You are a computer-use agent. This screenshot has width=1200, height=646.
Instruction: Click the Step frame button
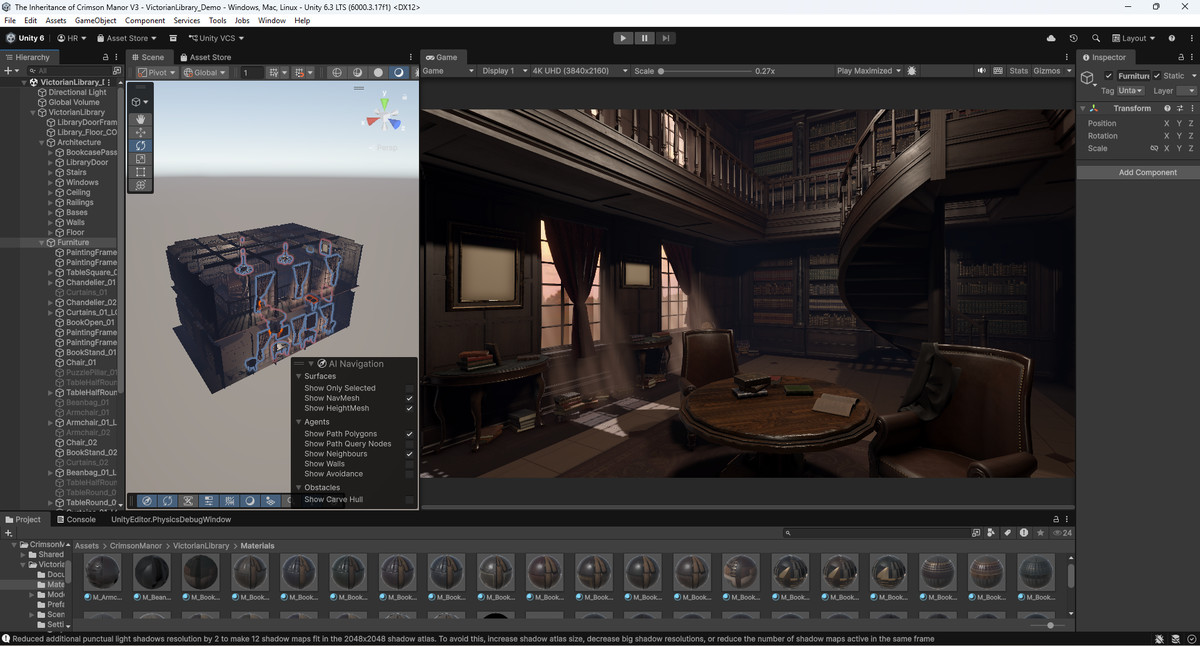click(665, 38)
